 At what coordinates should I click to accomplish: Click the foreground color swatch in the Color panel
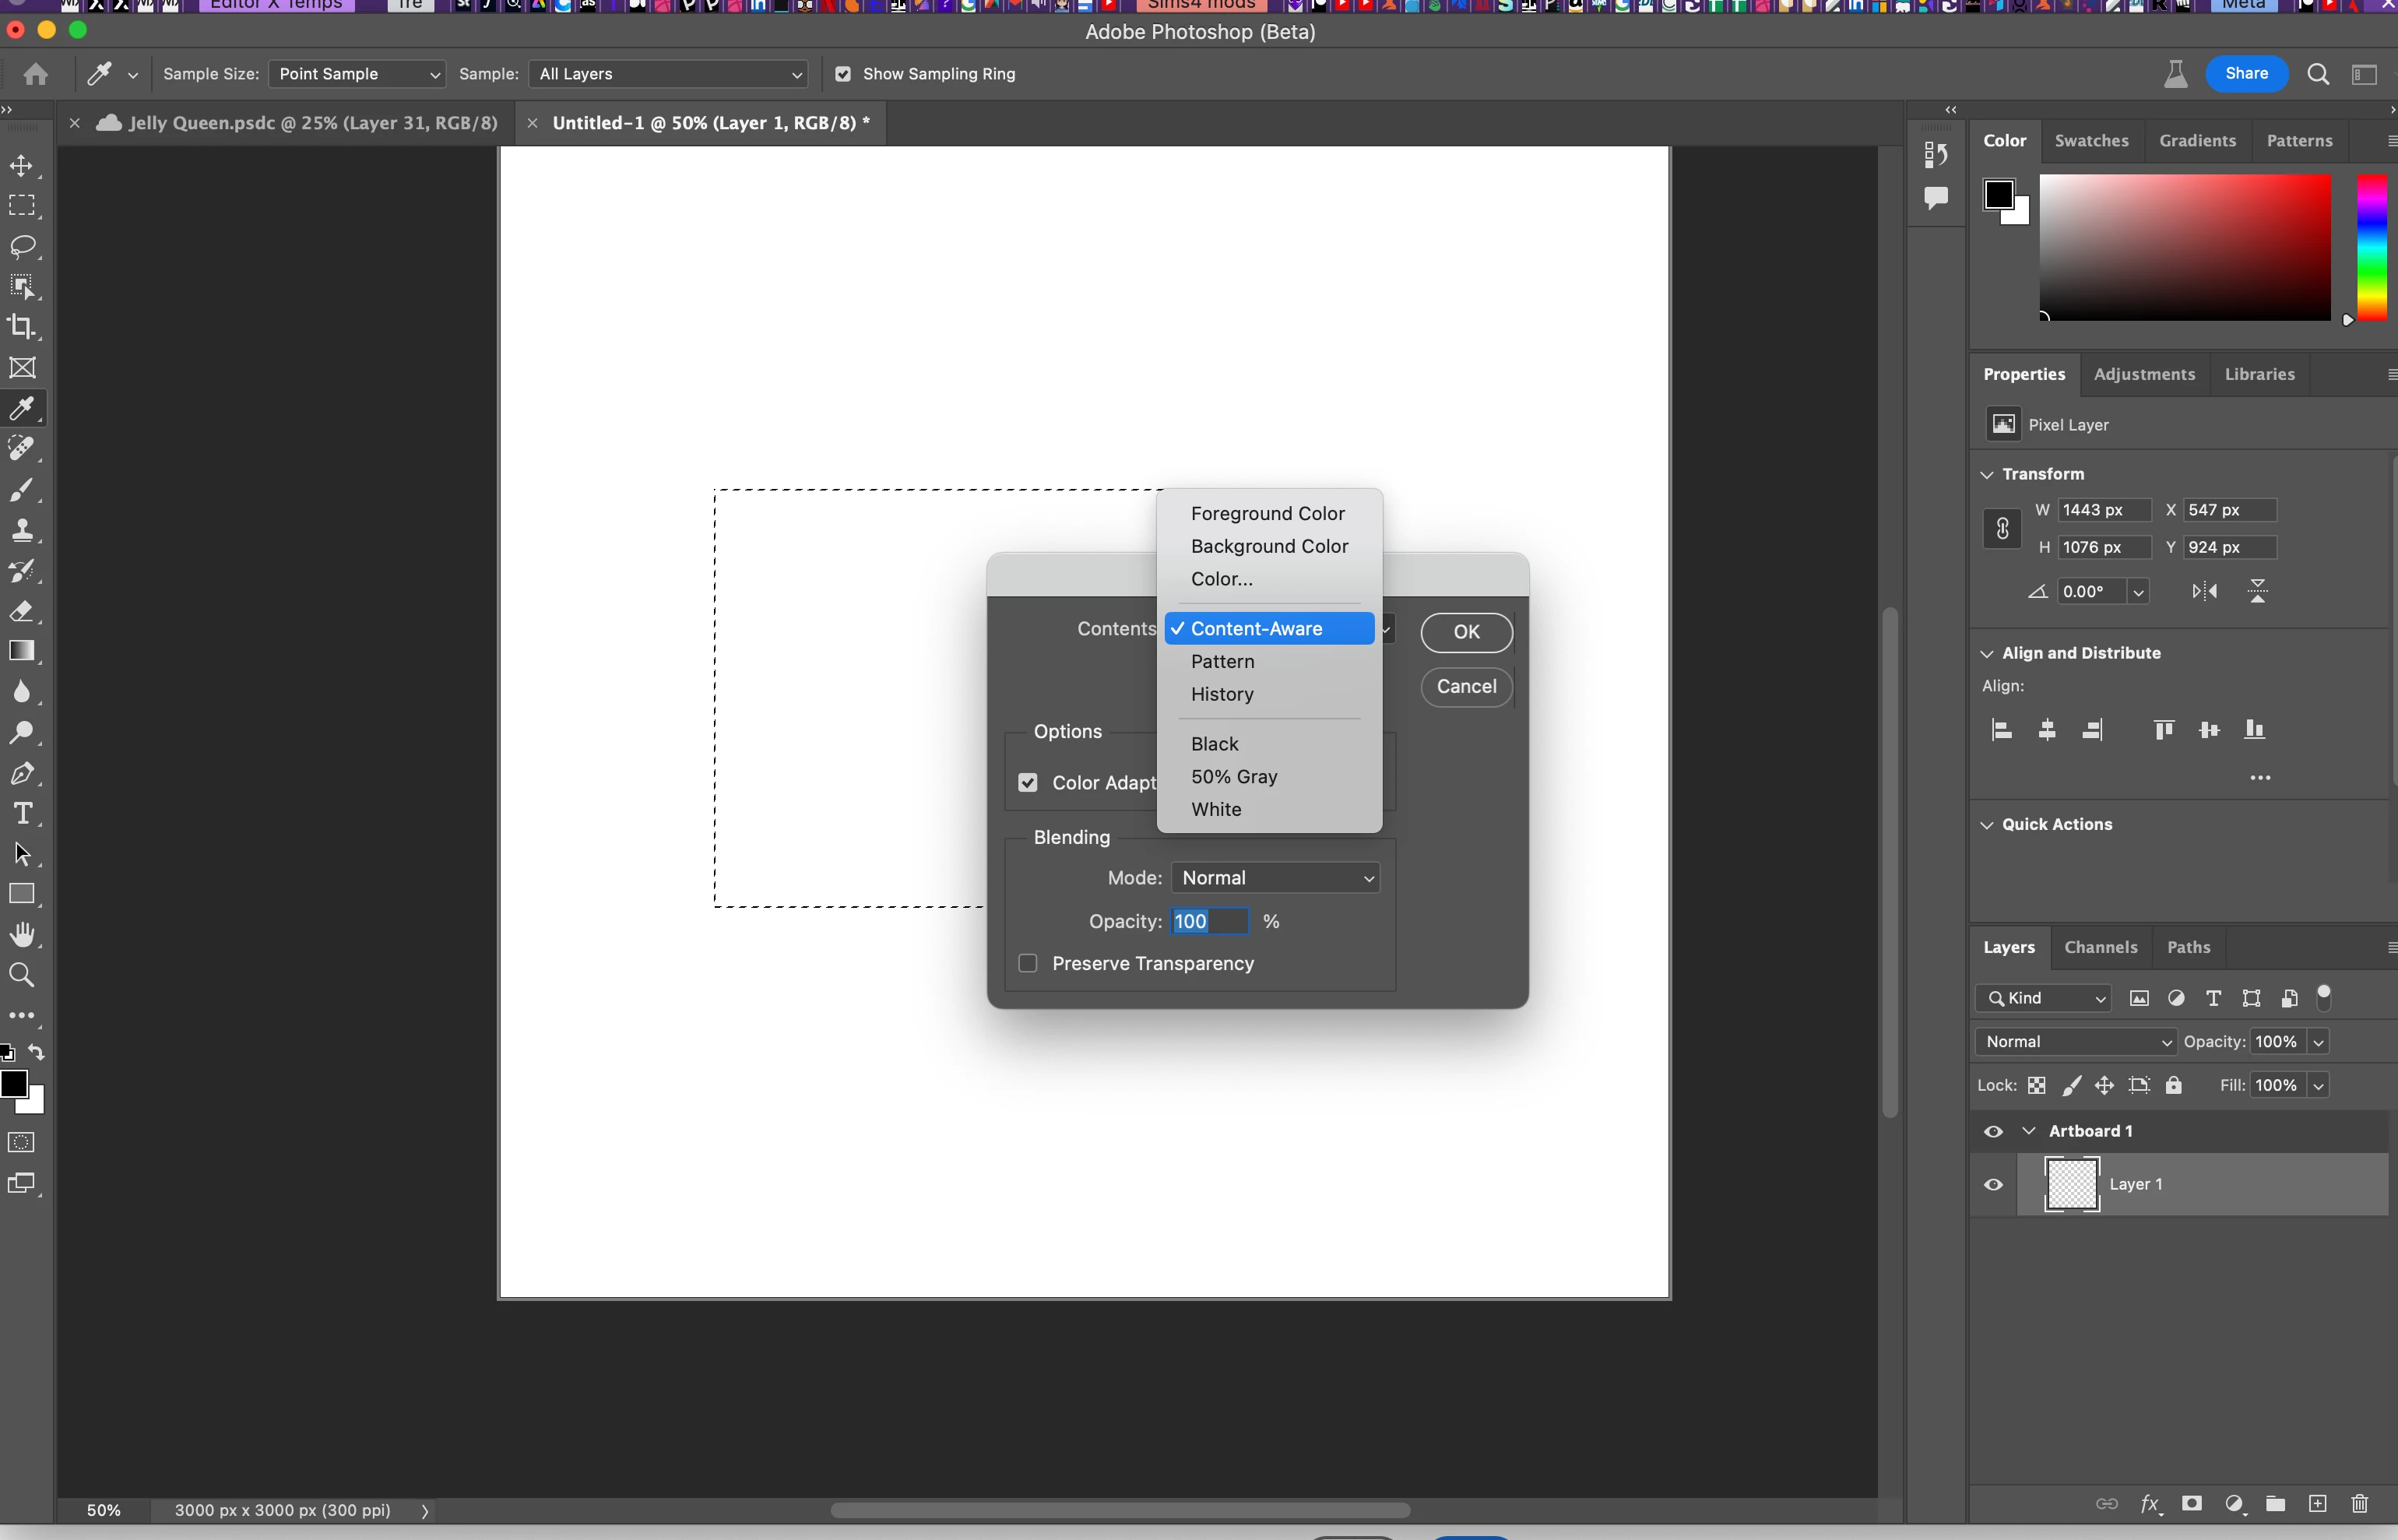coord(1998,194)
